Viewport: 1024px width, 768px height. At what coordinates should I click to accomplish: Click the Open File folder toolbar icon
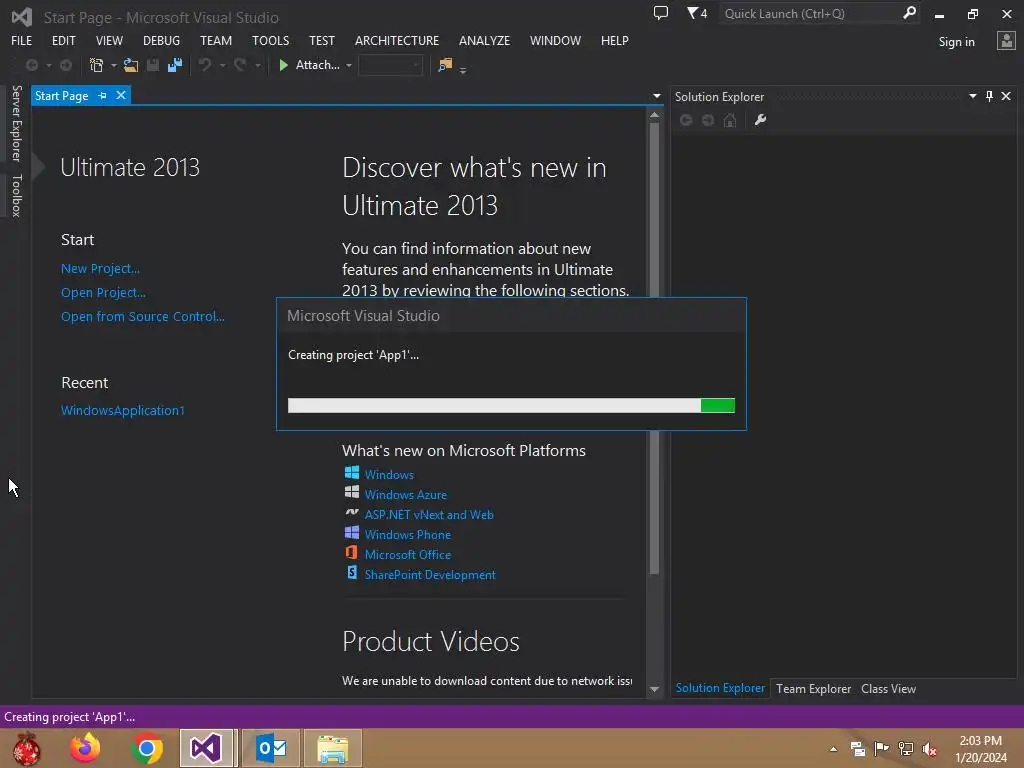pos(131,65)
